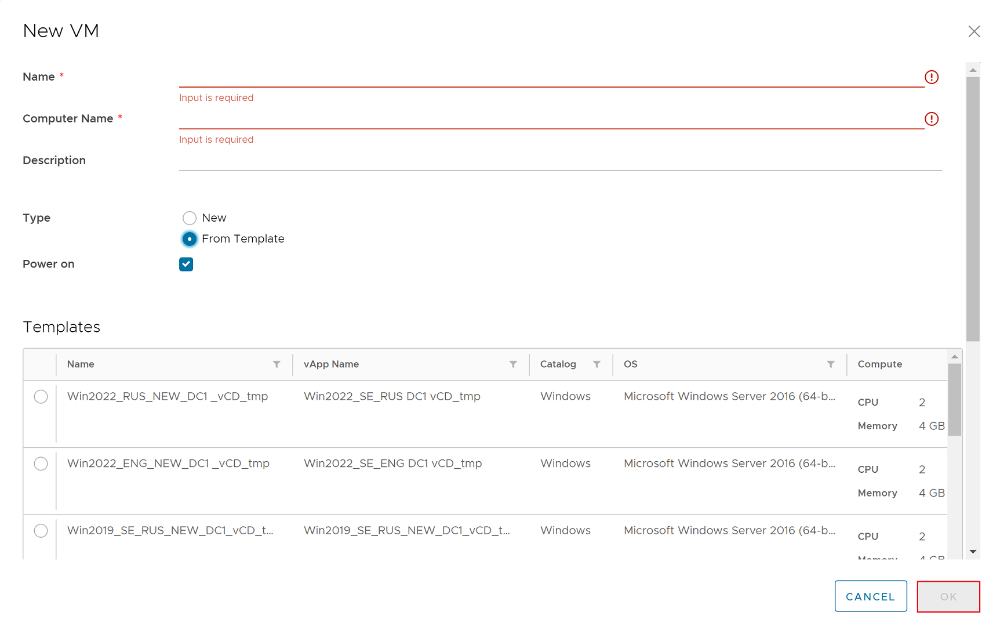Click the Name field error icon
Screen dimensions: 1000x630
[931, 77]
